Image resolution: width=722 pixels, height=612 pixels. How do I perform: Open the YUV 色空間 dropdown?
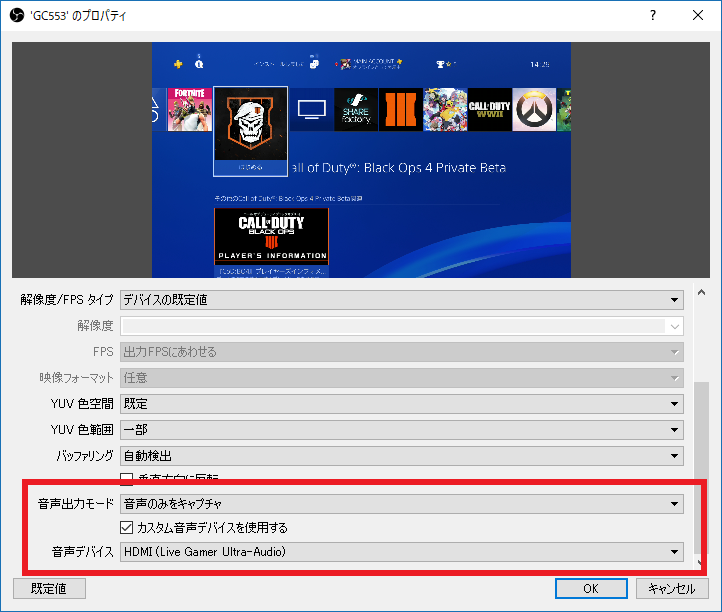402,404
